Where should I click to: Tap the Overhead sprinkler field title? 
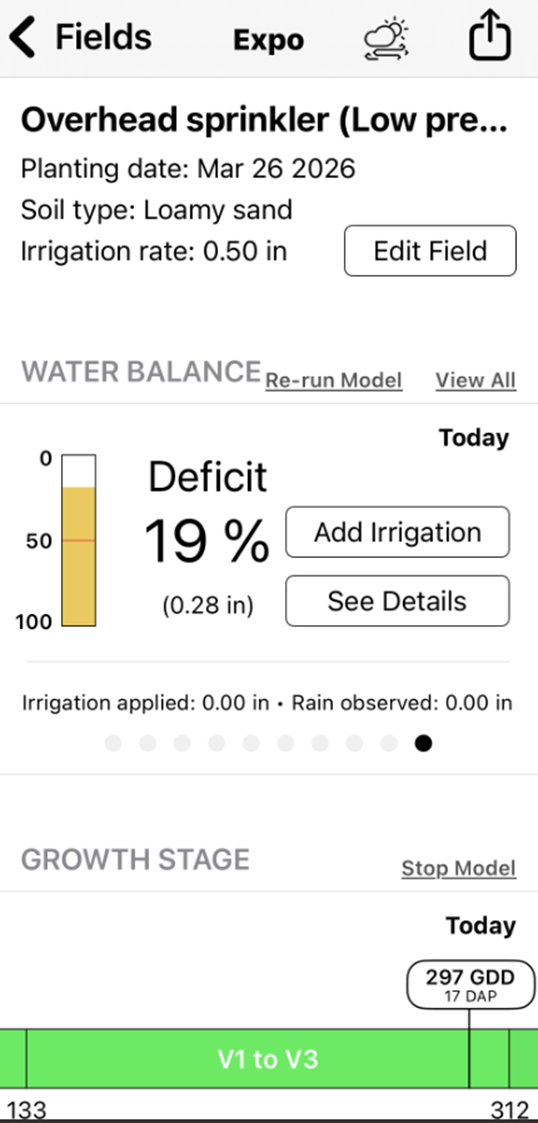(264, 120)
